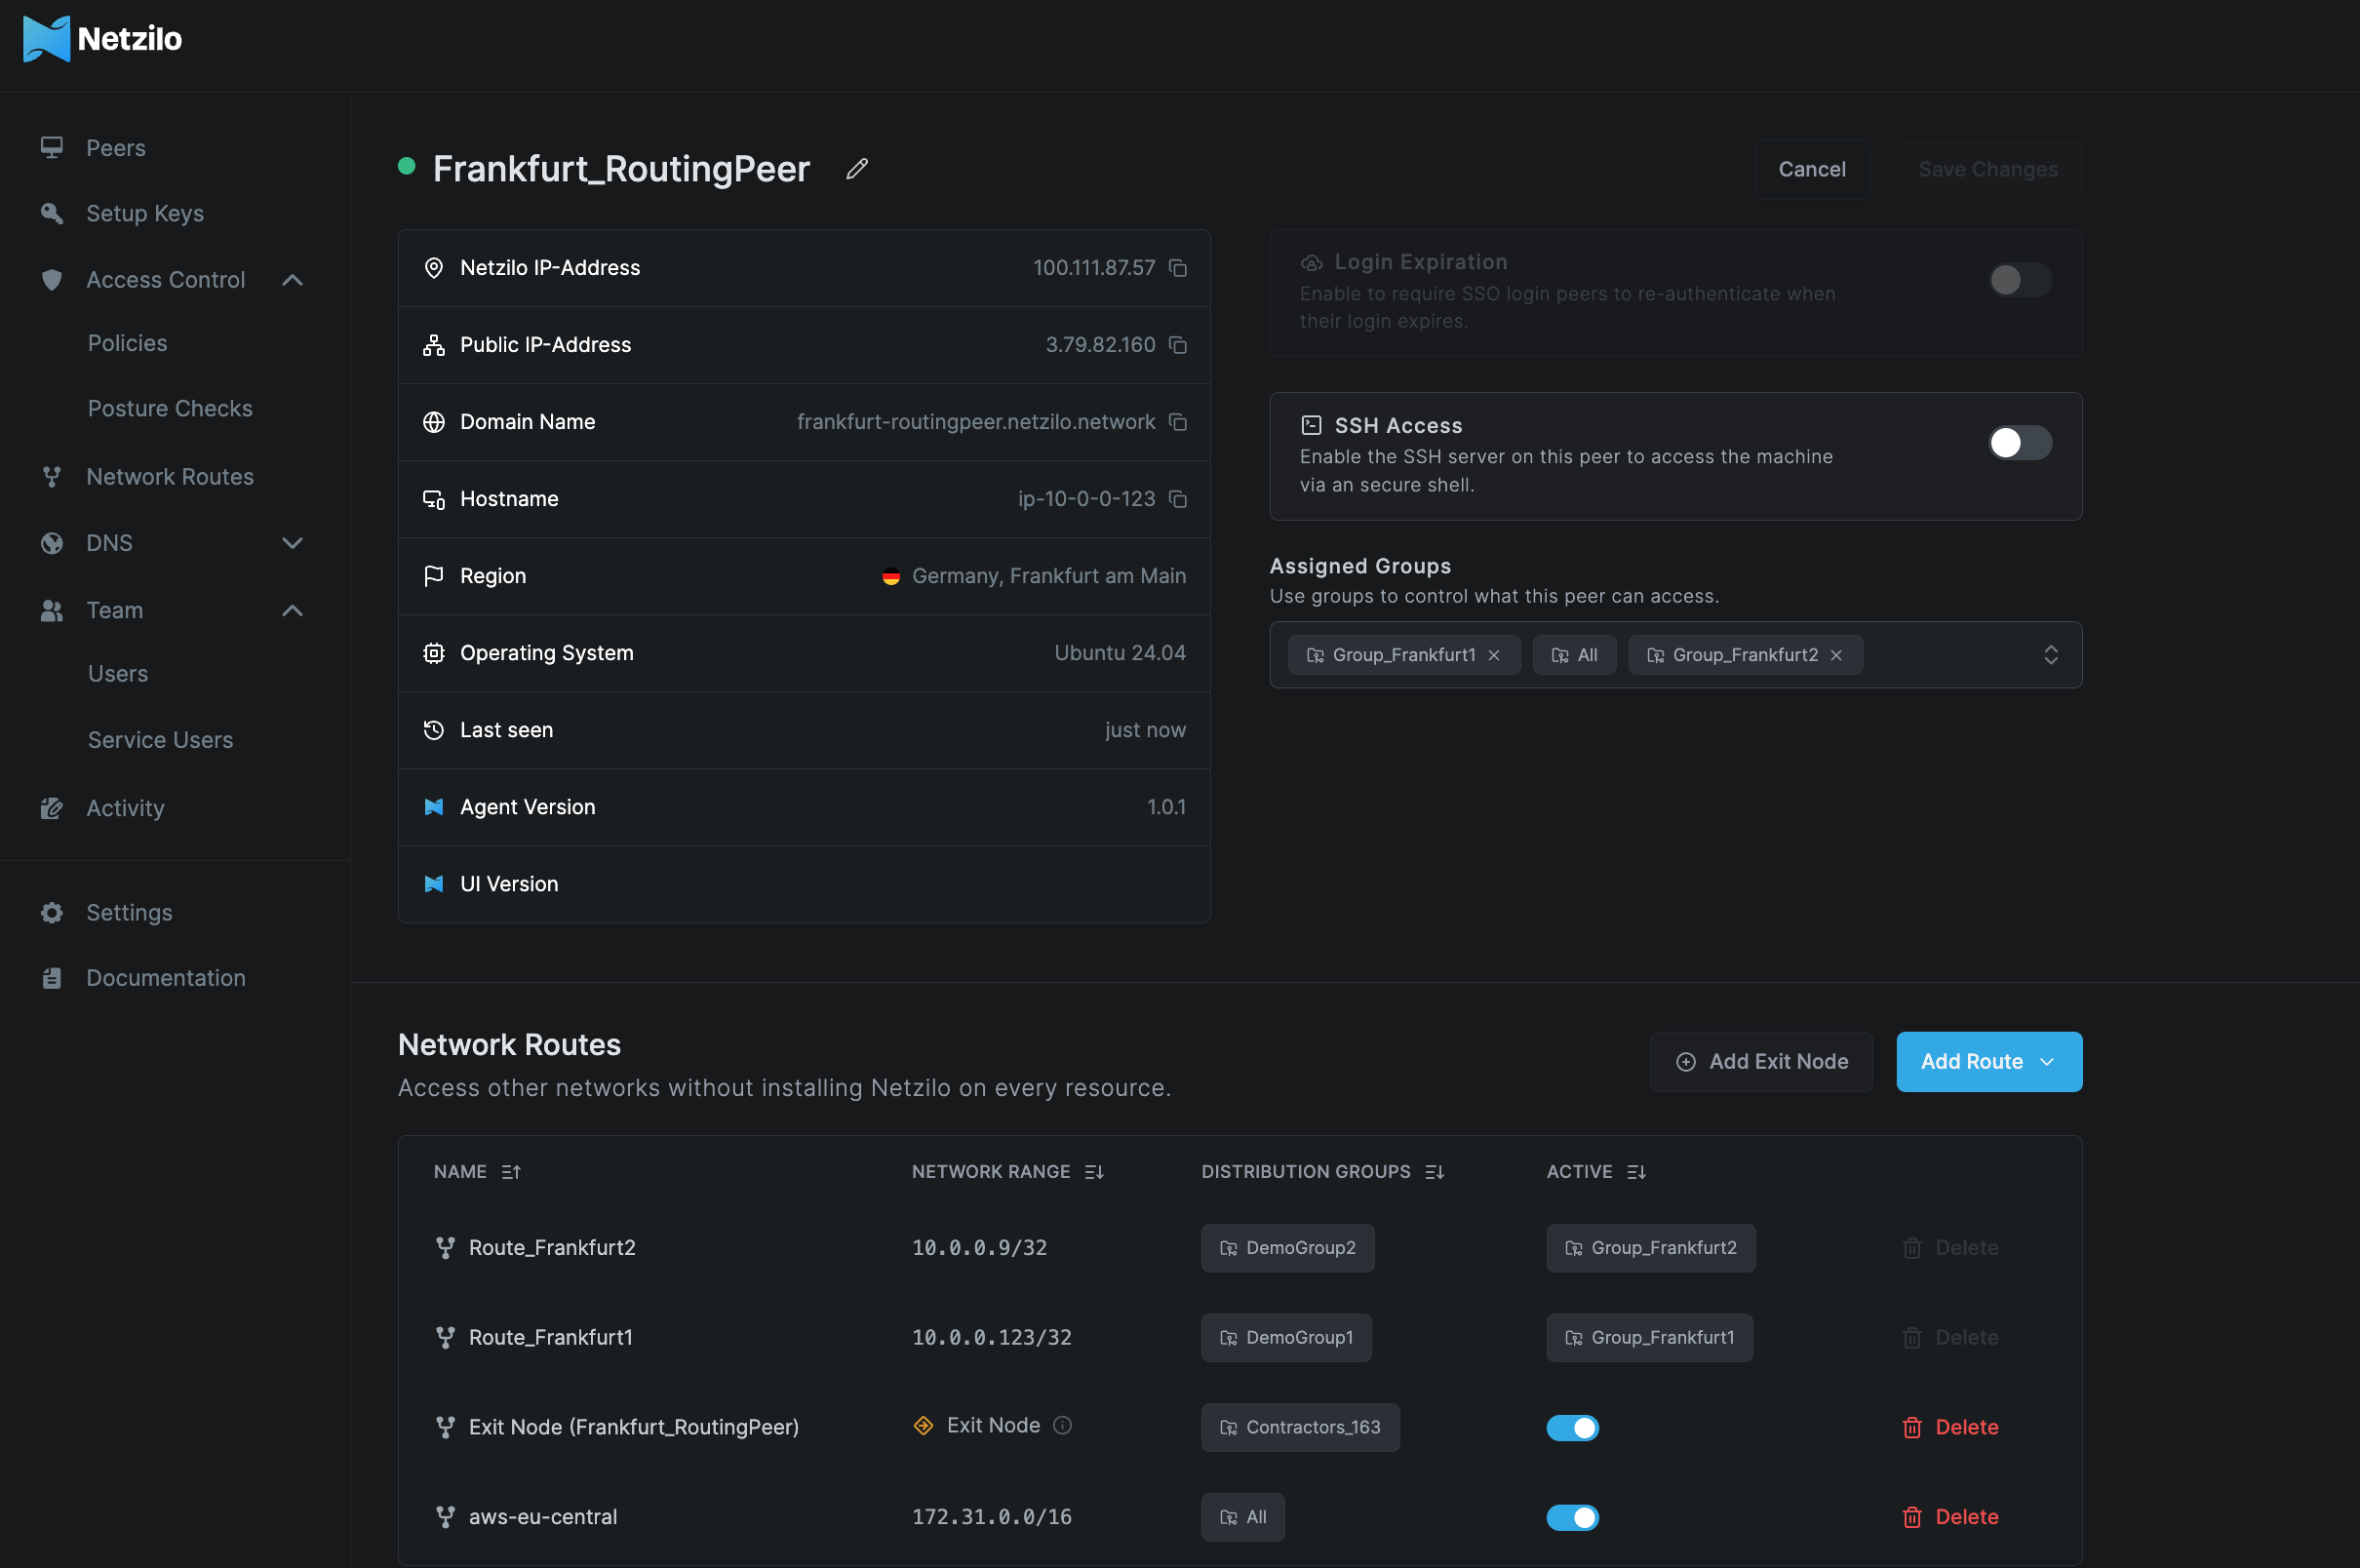The image size is (2360, 1568).
Task: Remove Group_Frankfurt2 from assigned groups
Action: tap(1836, 655)
